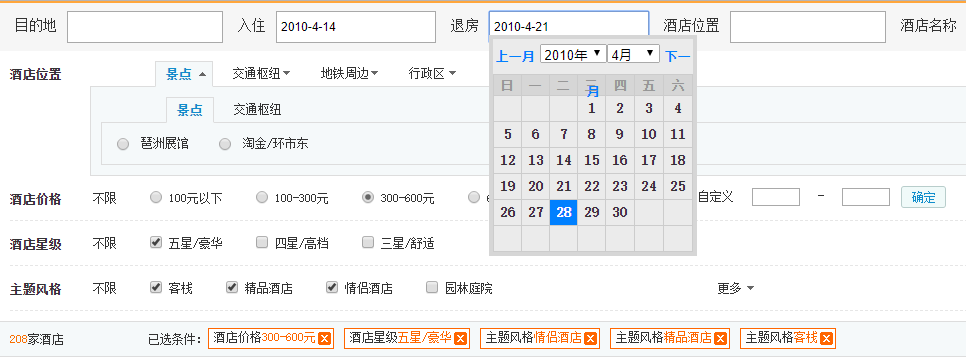Expand 更多 theme style options
This screenshot has width=966, height=364.
tap(736, 288)
